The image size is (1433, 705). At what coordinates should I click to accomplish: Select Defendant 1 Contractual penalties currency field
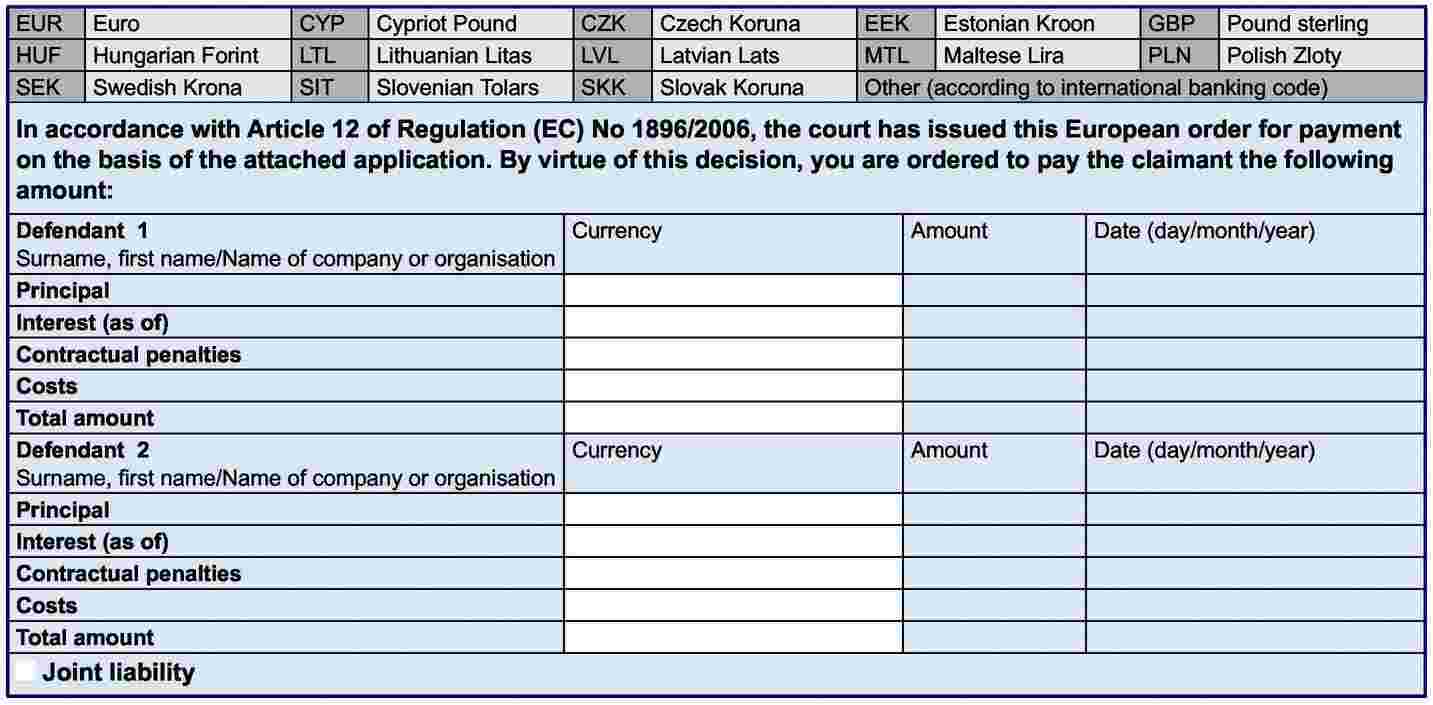[x=733, y=355]
